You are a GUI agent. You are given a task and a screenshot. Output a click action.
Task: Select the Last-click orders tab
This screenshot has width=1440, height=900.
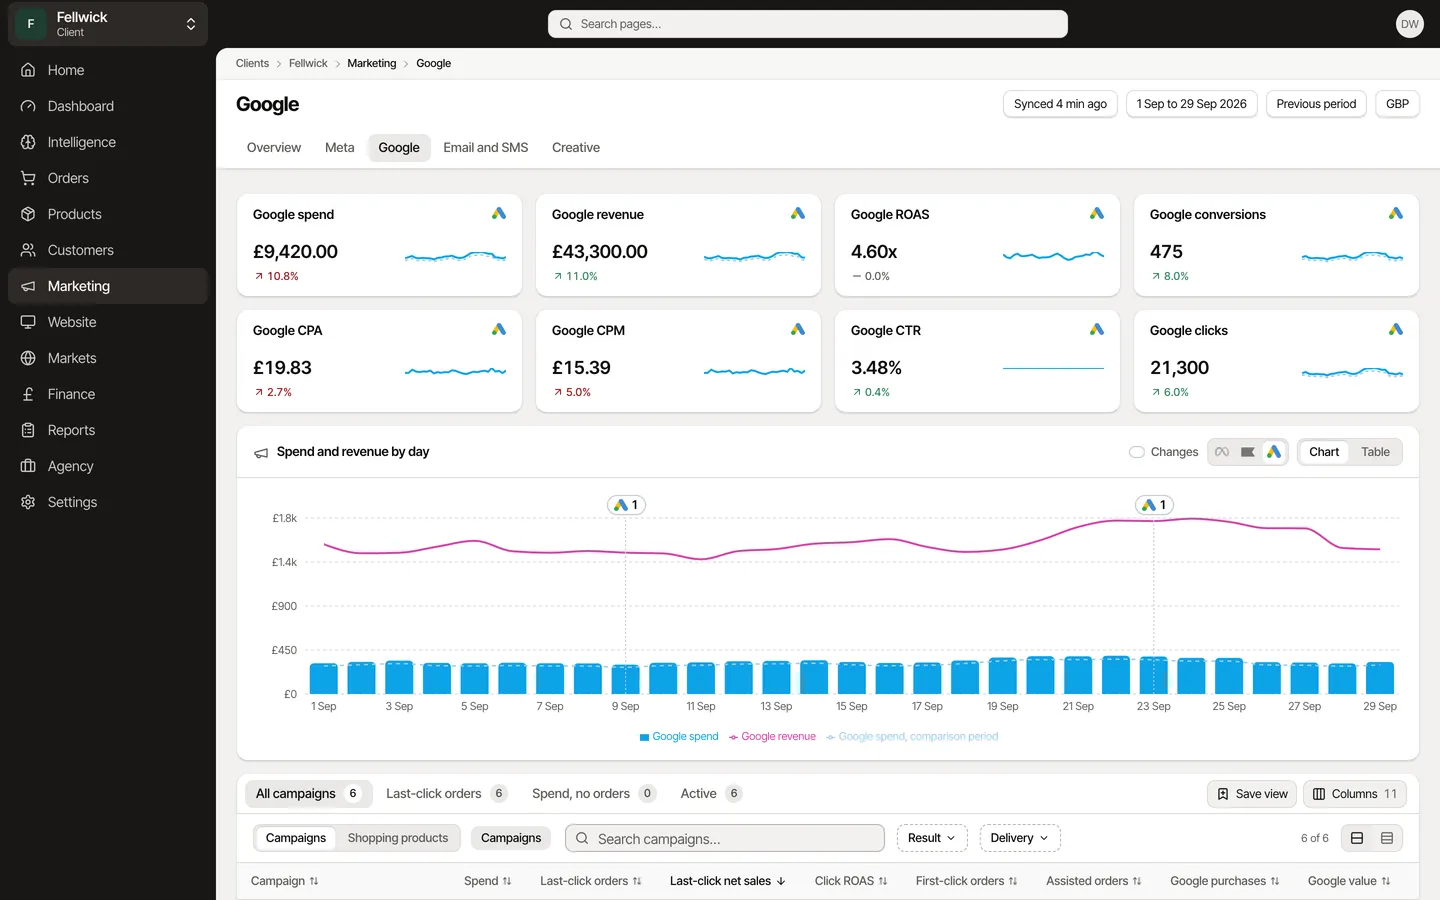(x=446, y=794)
